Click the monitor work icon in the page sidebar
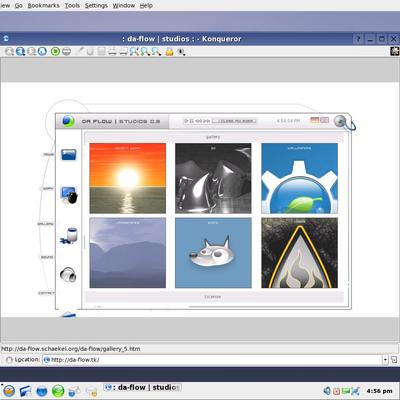This screenshot has width=400, height=400. pyautogui.click(x=69, y=194)
